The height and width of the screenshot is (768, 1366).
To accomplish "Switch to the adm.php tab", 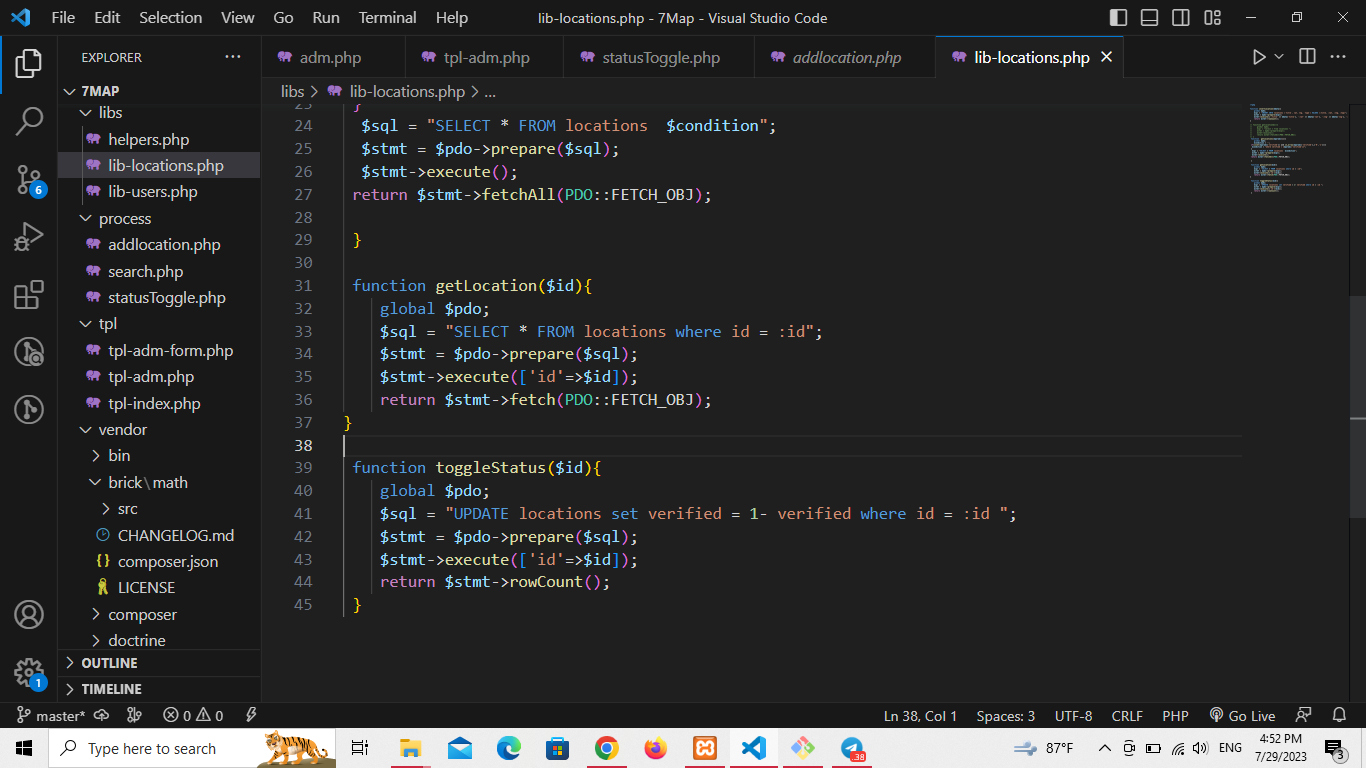I will [x=333, y=57].
